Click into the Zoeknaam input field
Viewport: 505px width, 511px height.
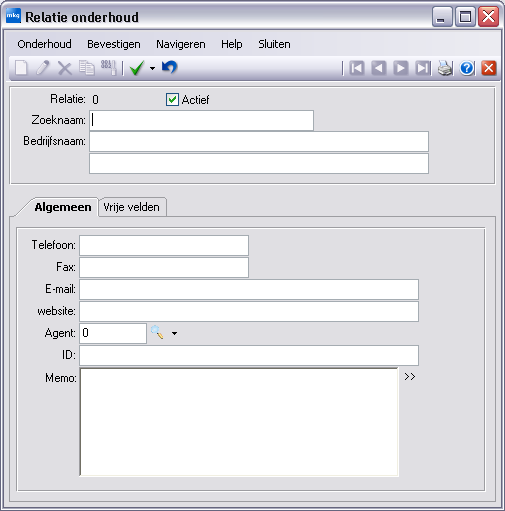pos(201,120)
